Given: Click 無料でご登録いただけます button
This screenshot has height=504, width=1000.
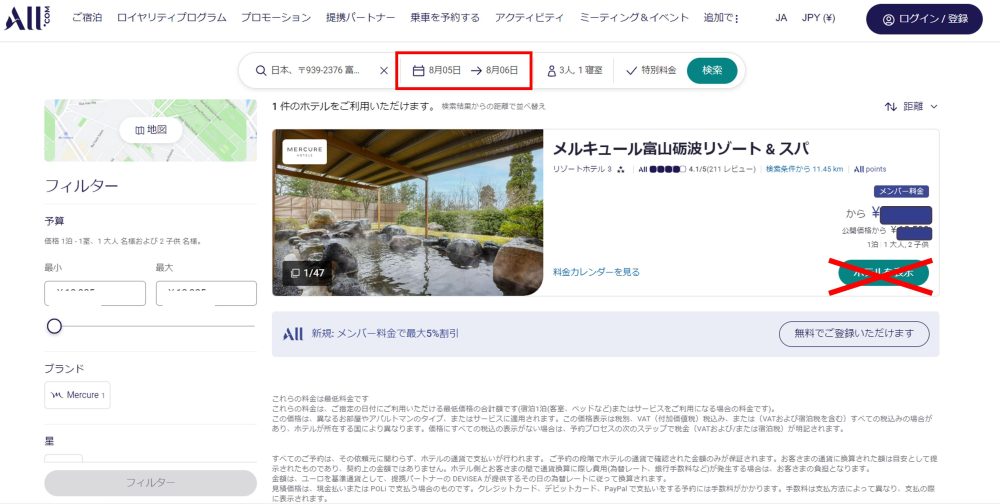Looking at the screenshot, I should [854, 334].
